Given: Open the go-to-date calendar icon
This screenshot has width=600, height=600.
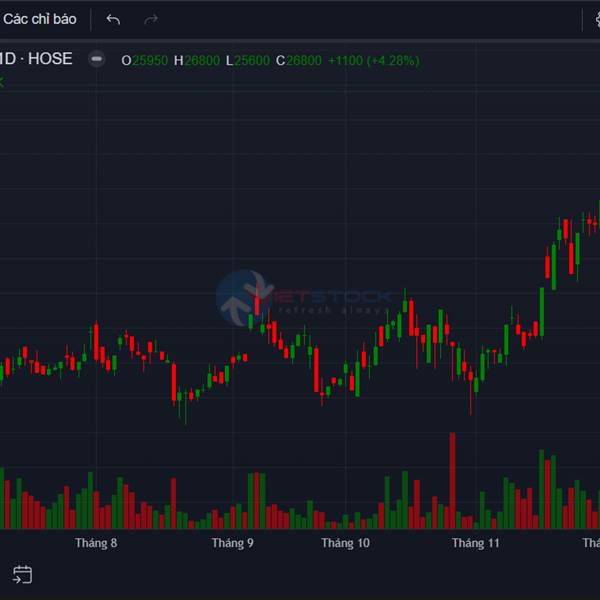Looking at the screenshot, I should [22, 575].
